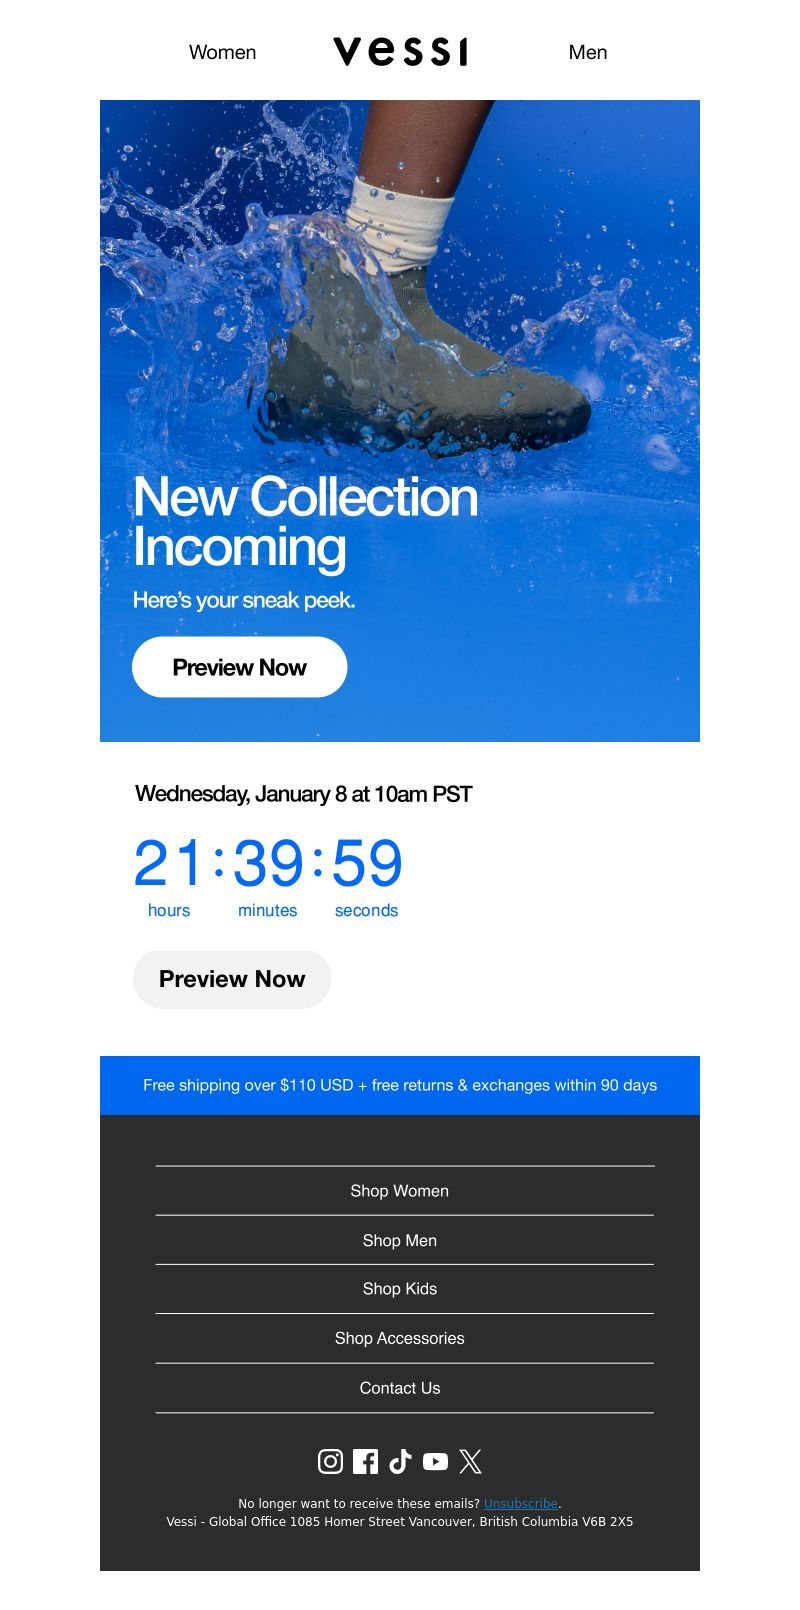
Task: Go to the Women header link
Action: 222,52
